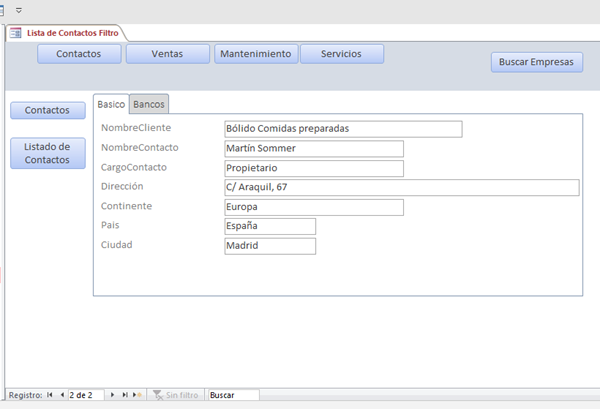Select the Lista de Contactos Filtro tab

coord(72,33)
